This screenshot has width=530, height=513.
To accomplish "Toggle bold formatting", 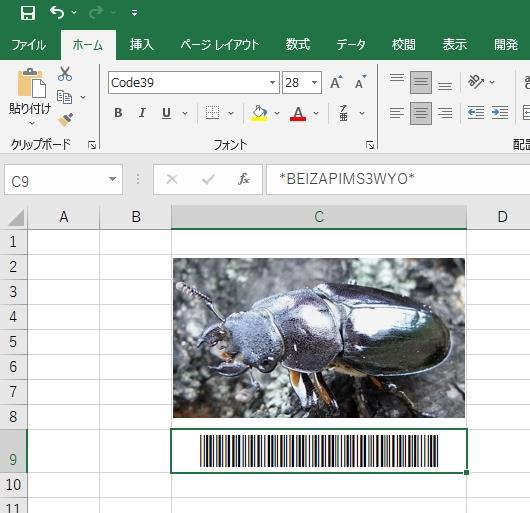I will (118, 113).
